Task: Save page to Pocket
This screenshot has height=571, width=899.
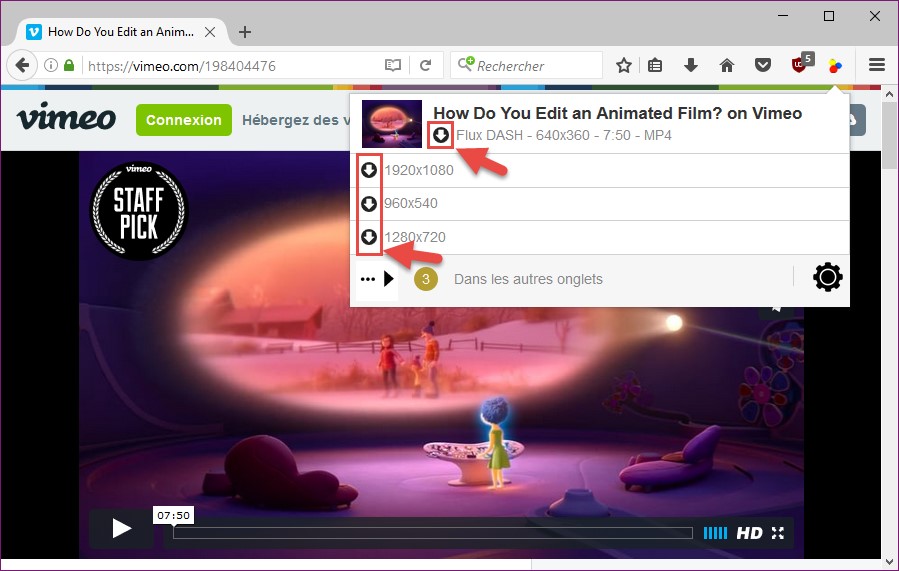Action: 763,65
